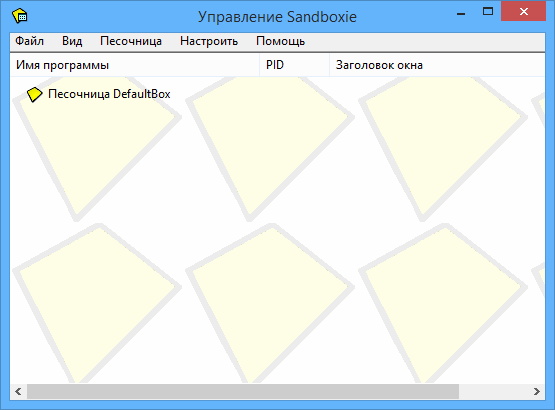
Task: Open the Вид menu
Action: pyautogui.click(x=72, y=41)
